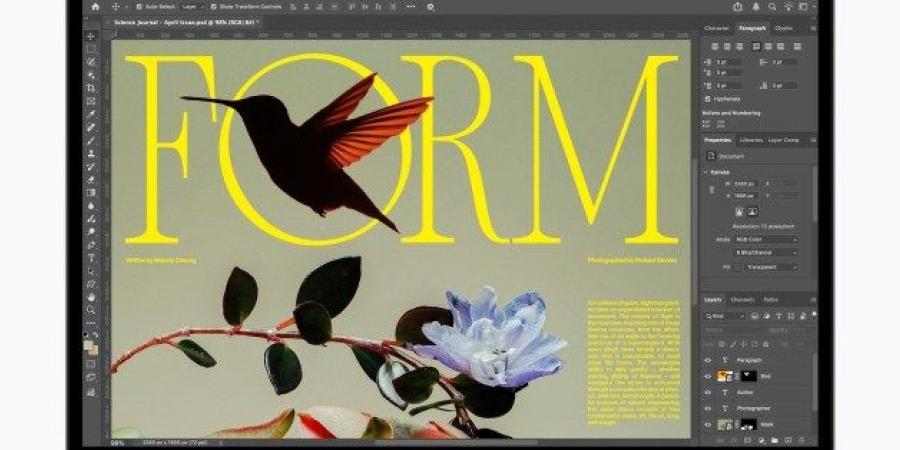The height and width of the screenshot is (450, 900).
Task: Select the Hand tool
Action: coord(91,297)
